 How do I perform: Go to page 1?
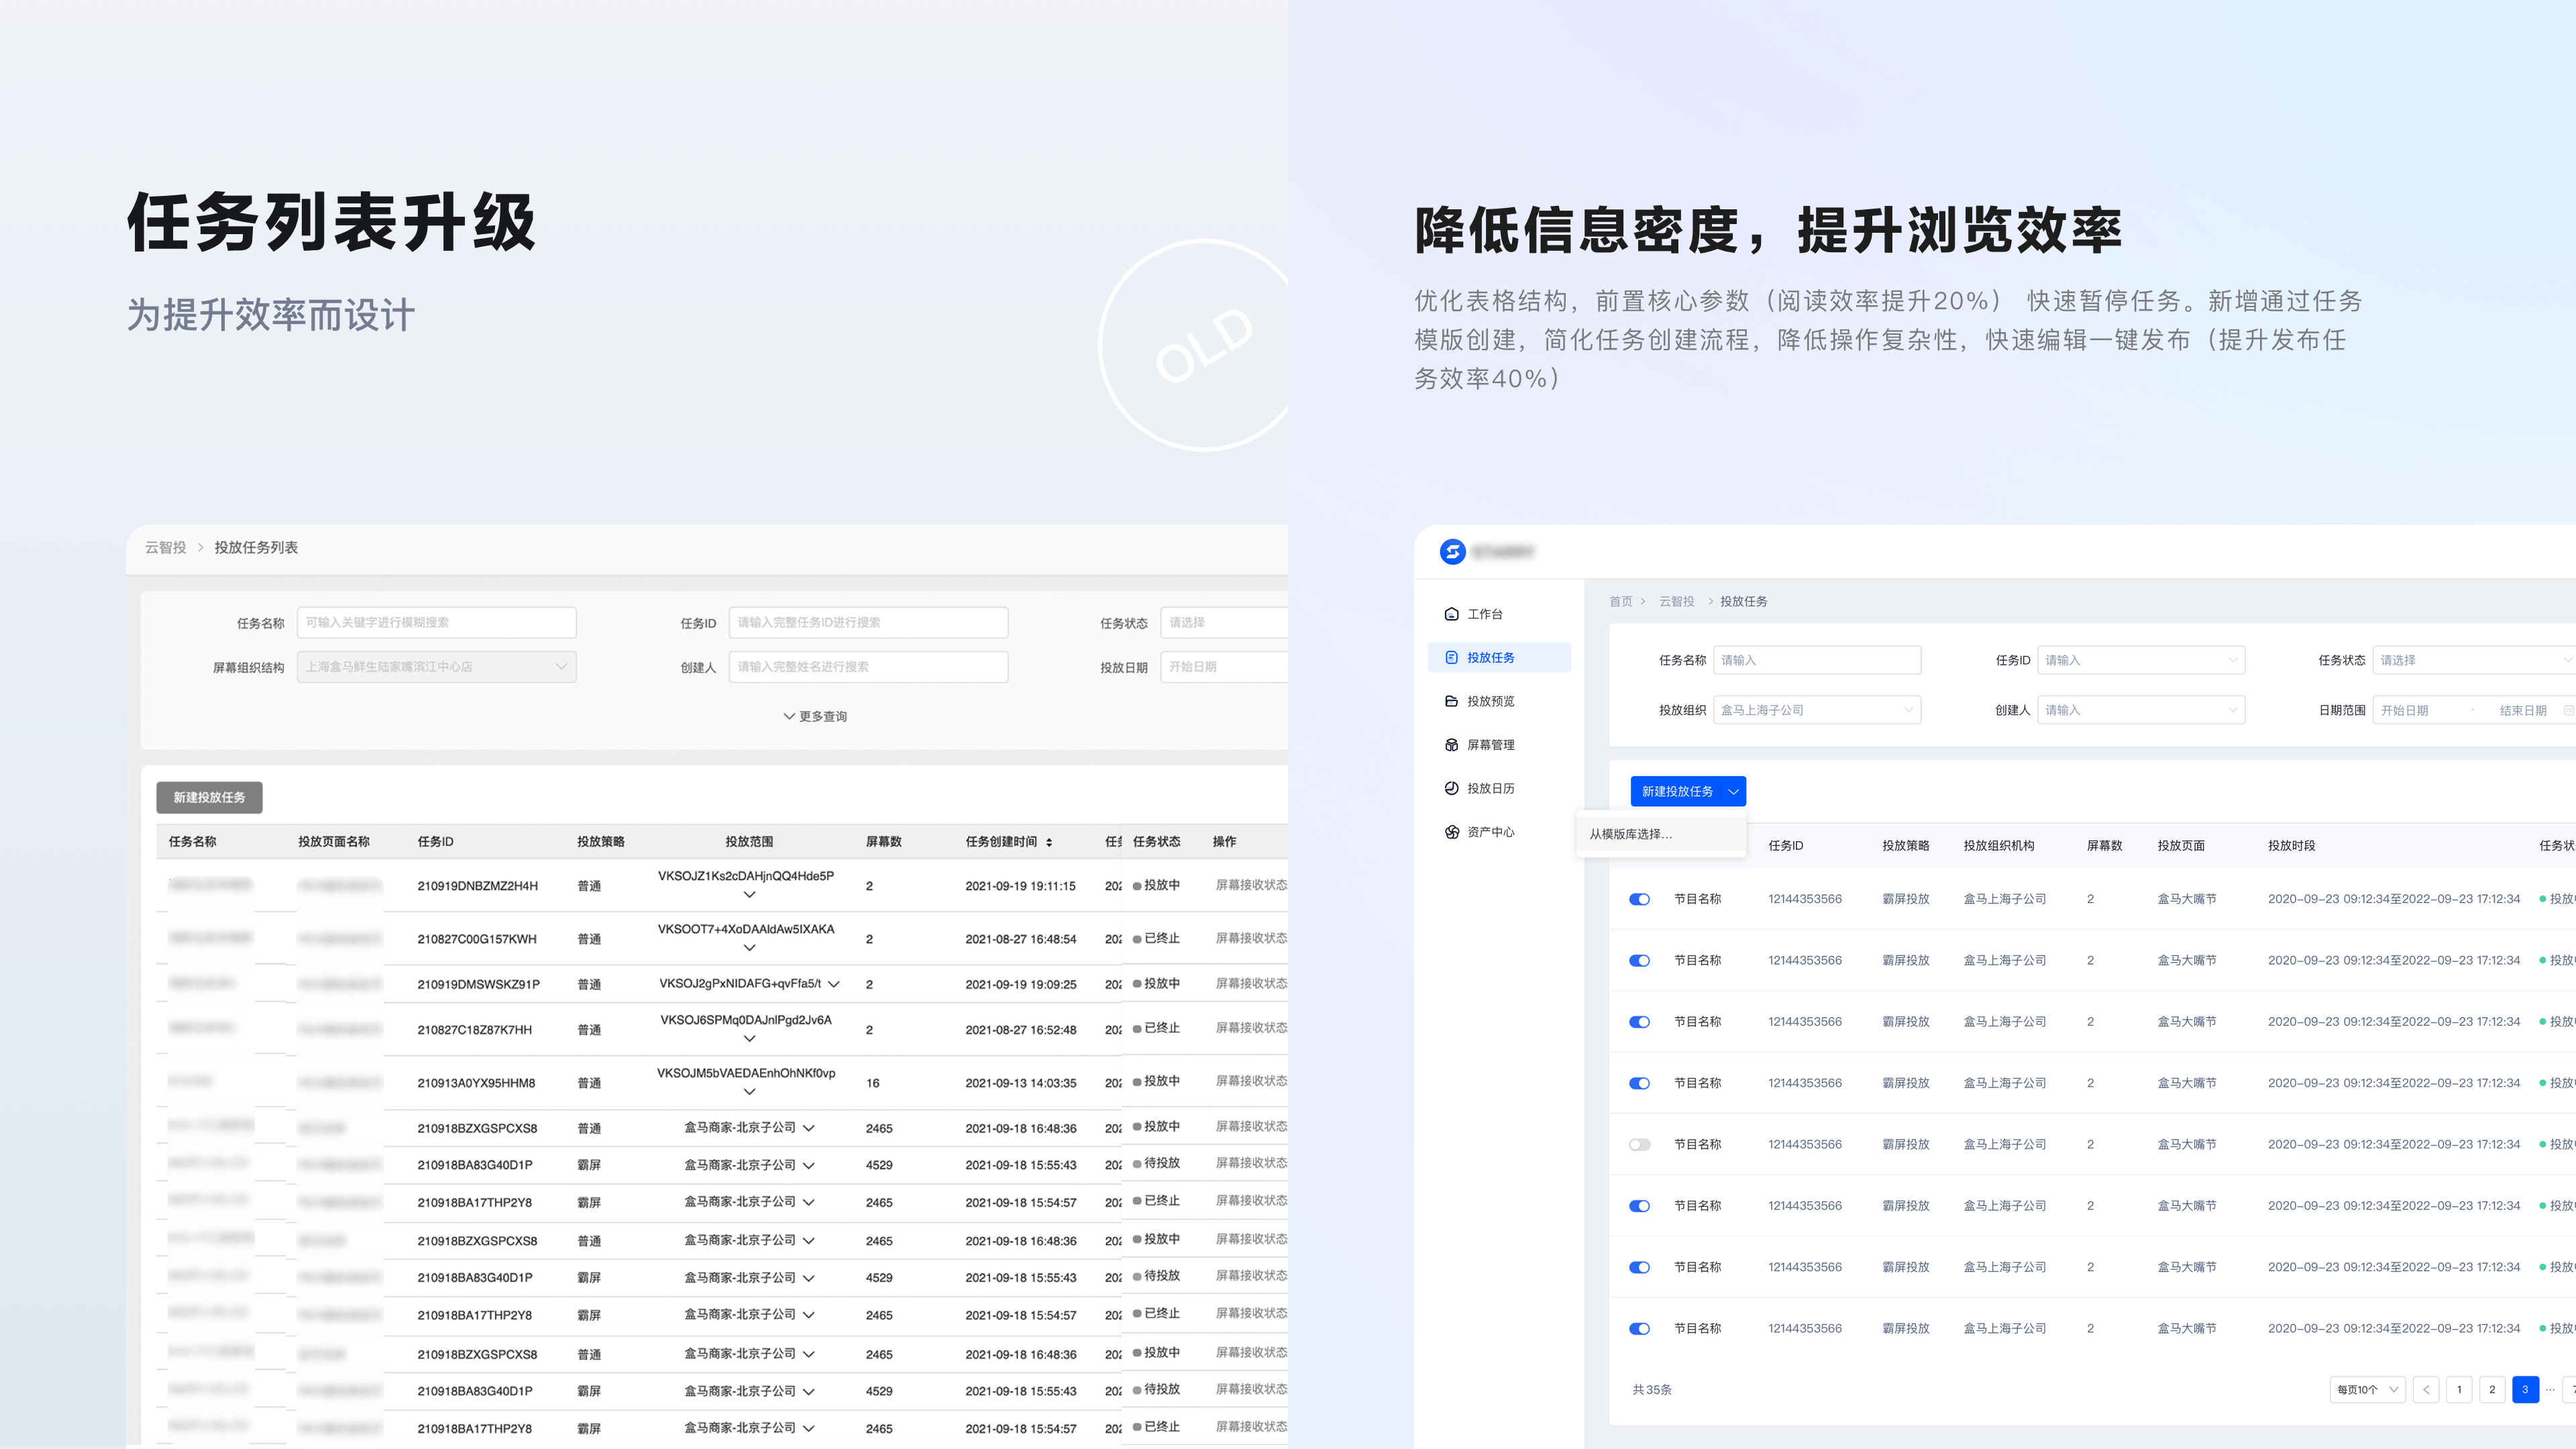coord(2459,1389)
